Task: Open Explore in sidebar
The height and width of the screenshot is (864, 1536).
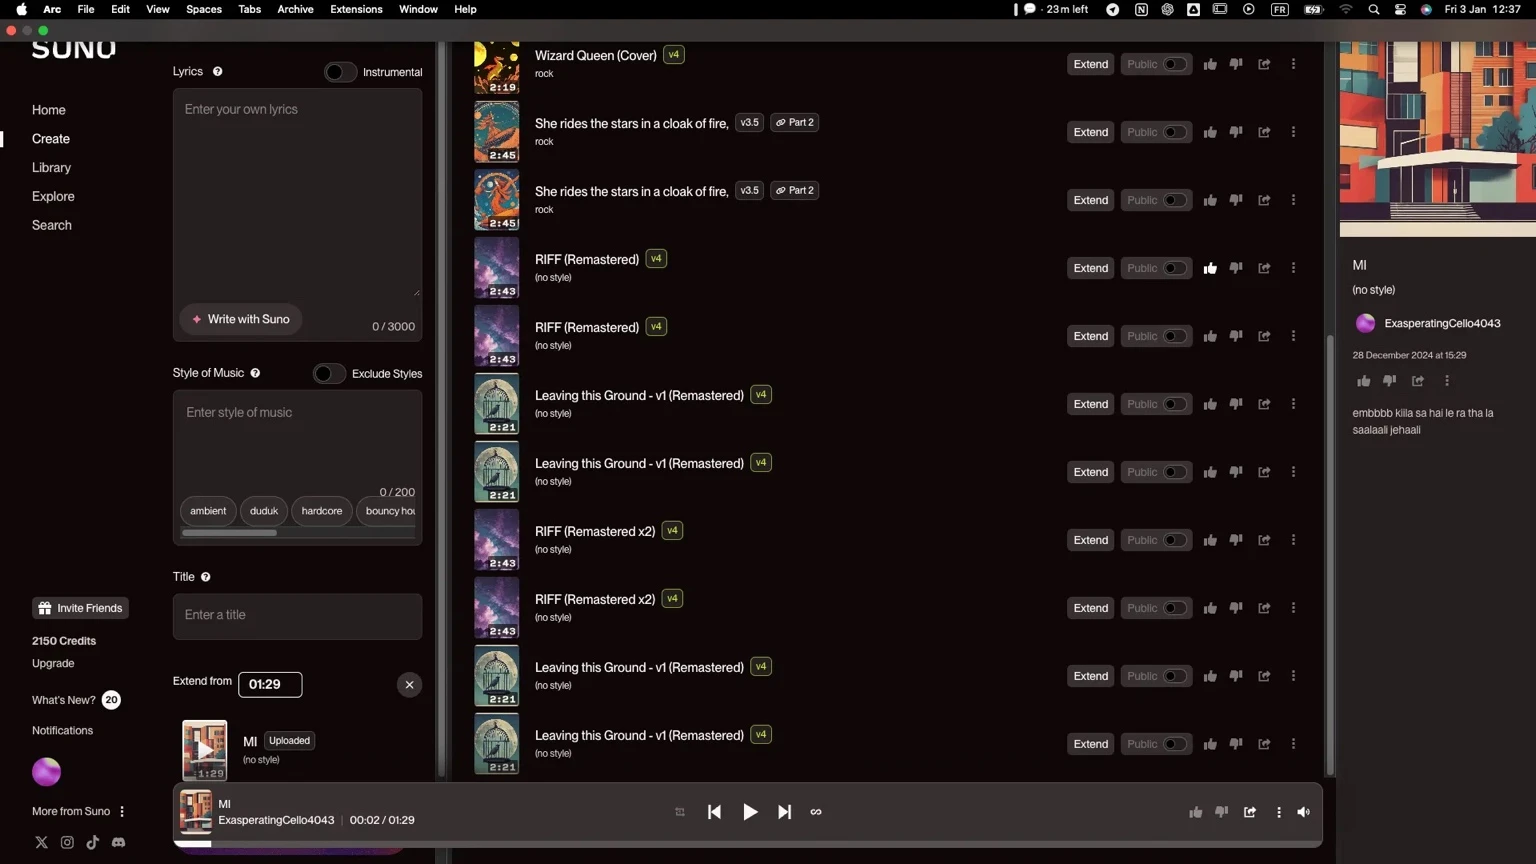Action: (53, 197)
